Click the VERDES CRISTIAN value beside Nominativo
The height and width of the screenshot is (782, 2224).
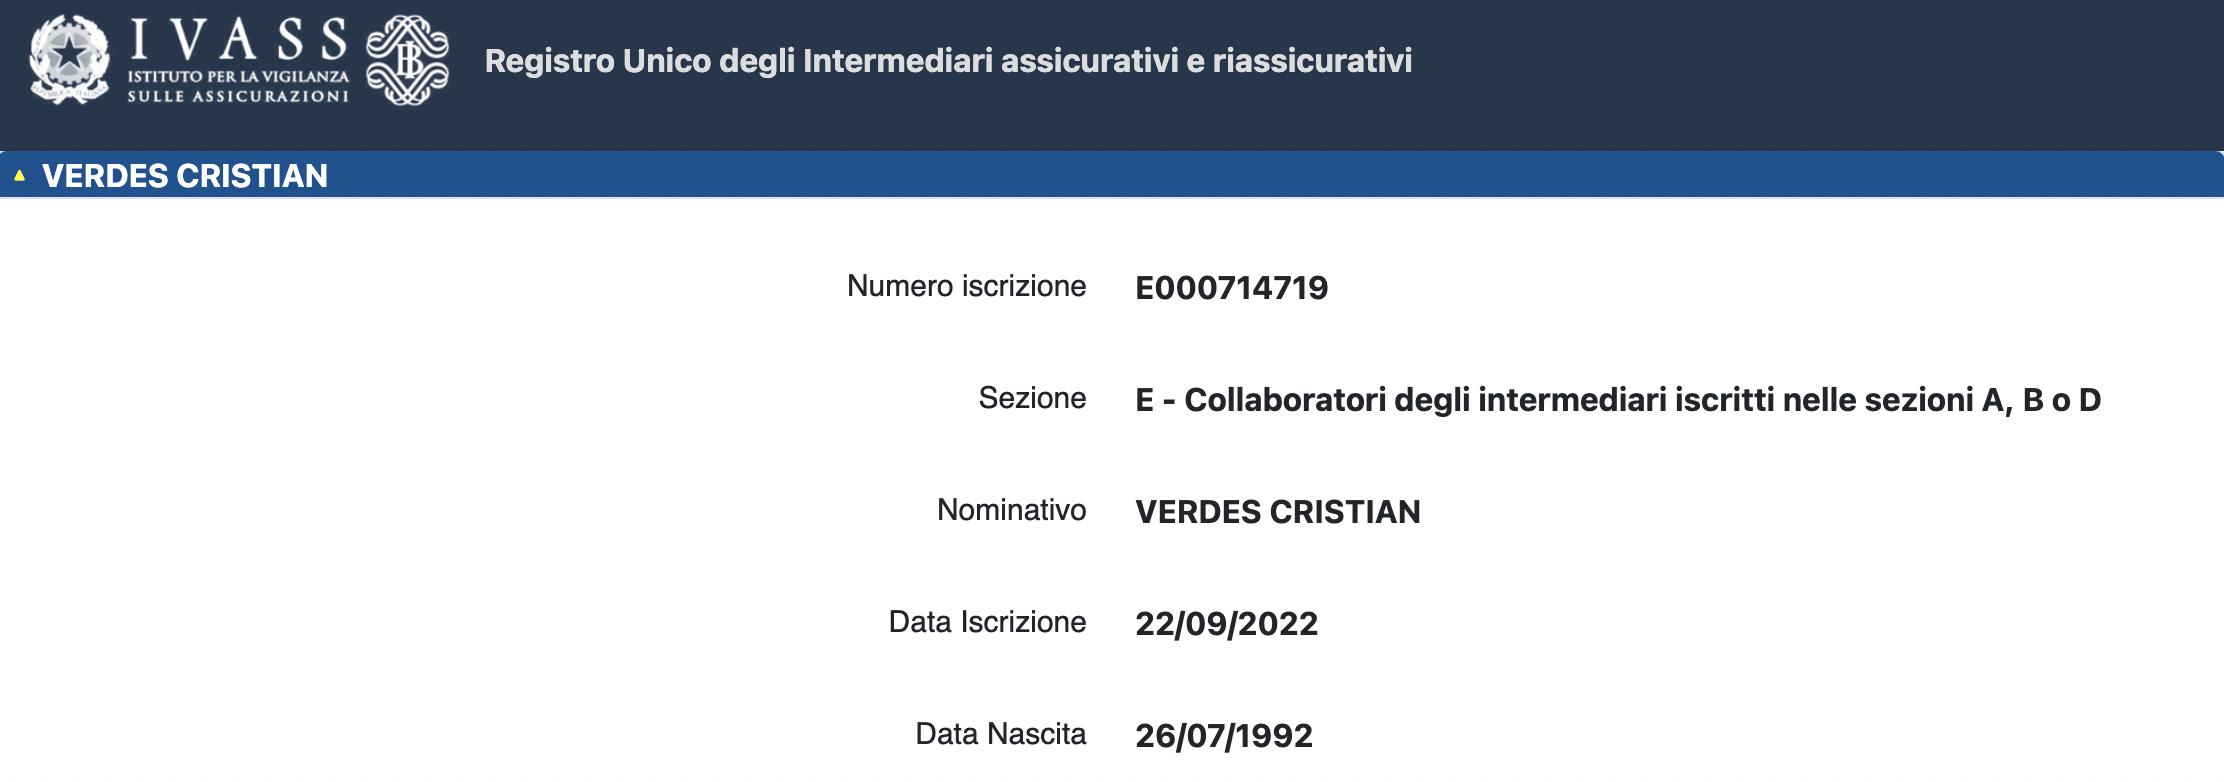(1277, 512)
